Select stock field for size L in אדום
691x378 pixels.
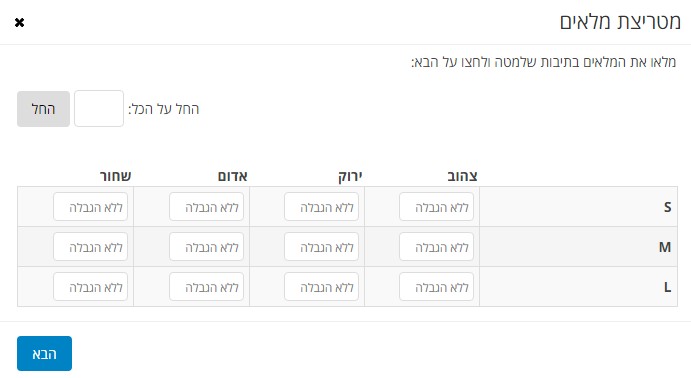point(206,287)
